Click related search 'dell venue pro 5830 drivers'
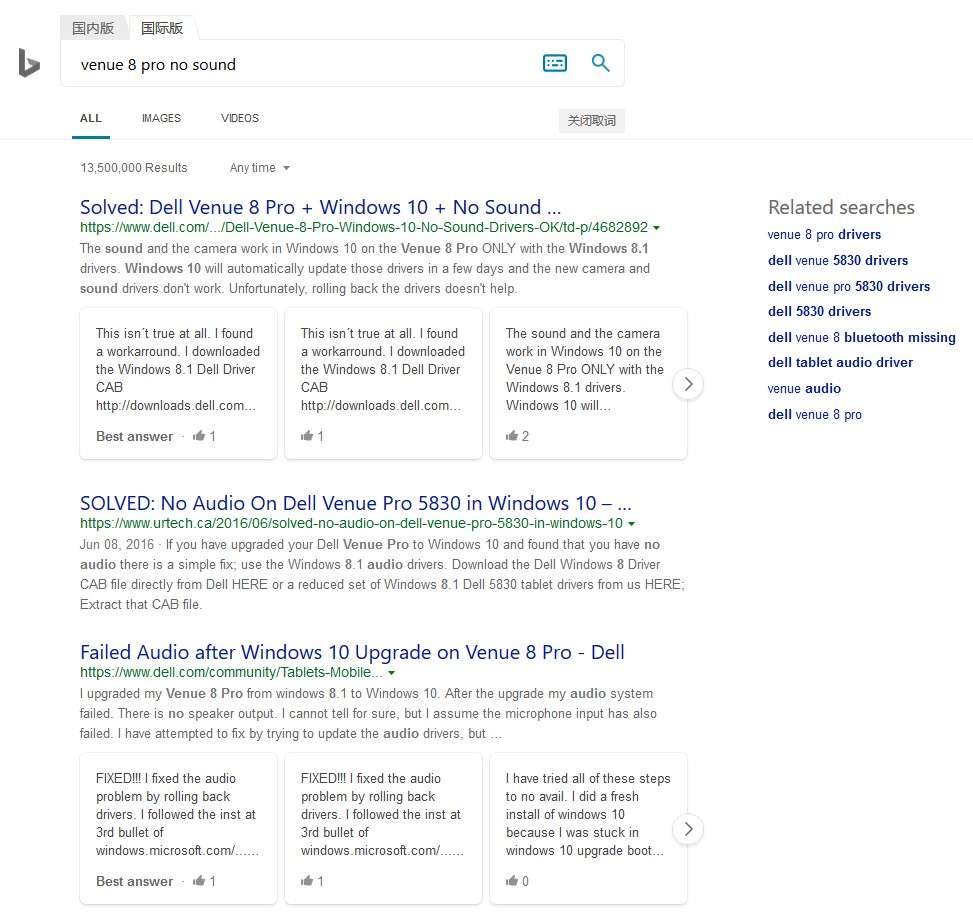The image size is (973, 917). [x=849, y=287]
